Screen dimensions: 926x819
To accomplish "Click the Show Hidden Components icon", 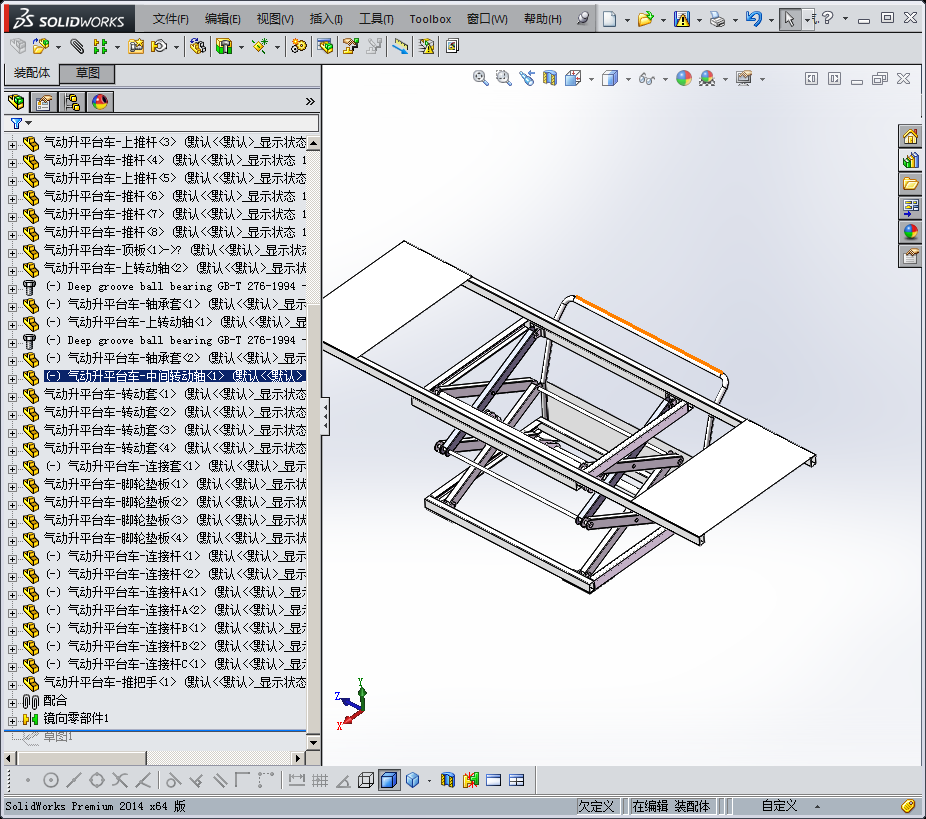I will 197,46.
